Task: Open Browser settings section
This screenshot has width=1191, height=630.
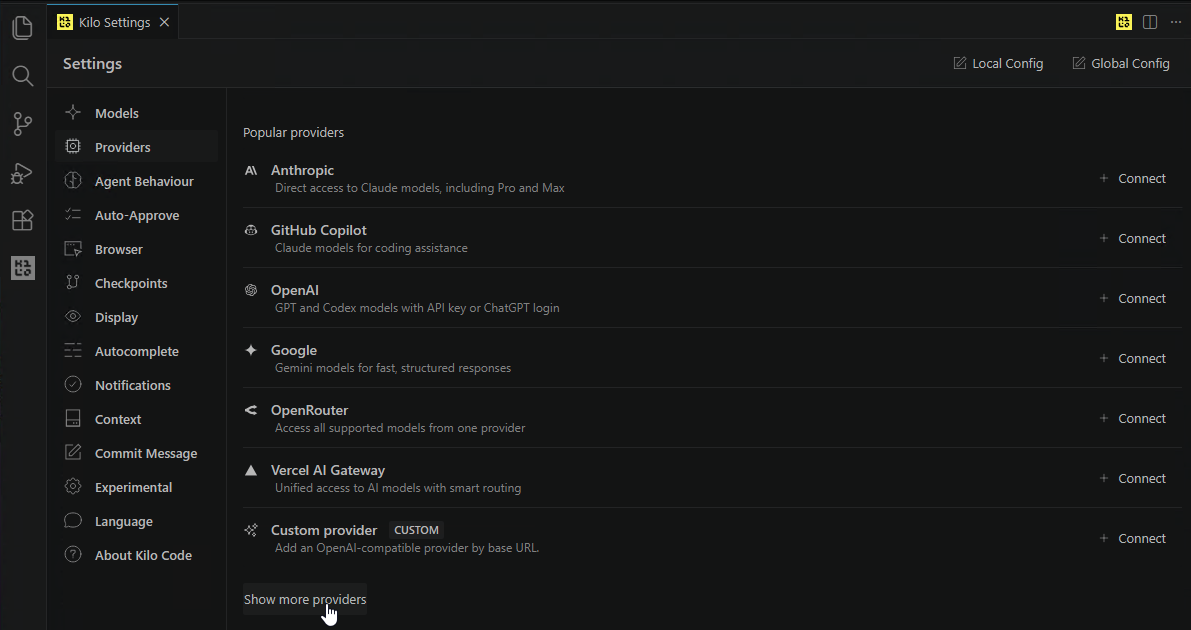Action: coord(137,249)
